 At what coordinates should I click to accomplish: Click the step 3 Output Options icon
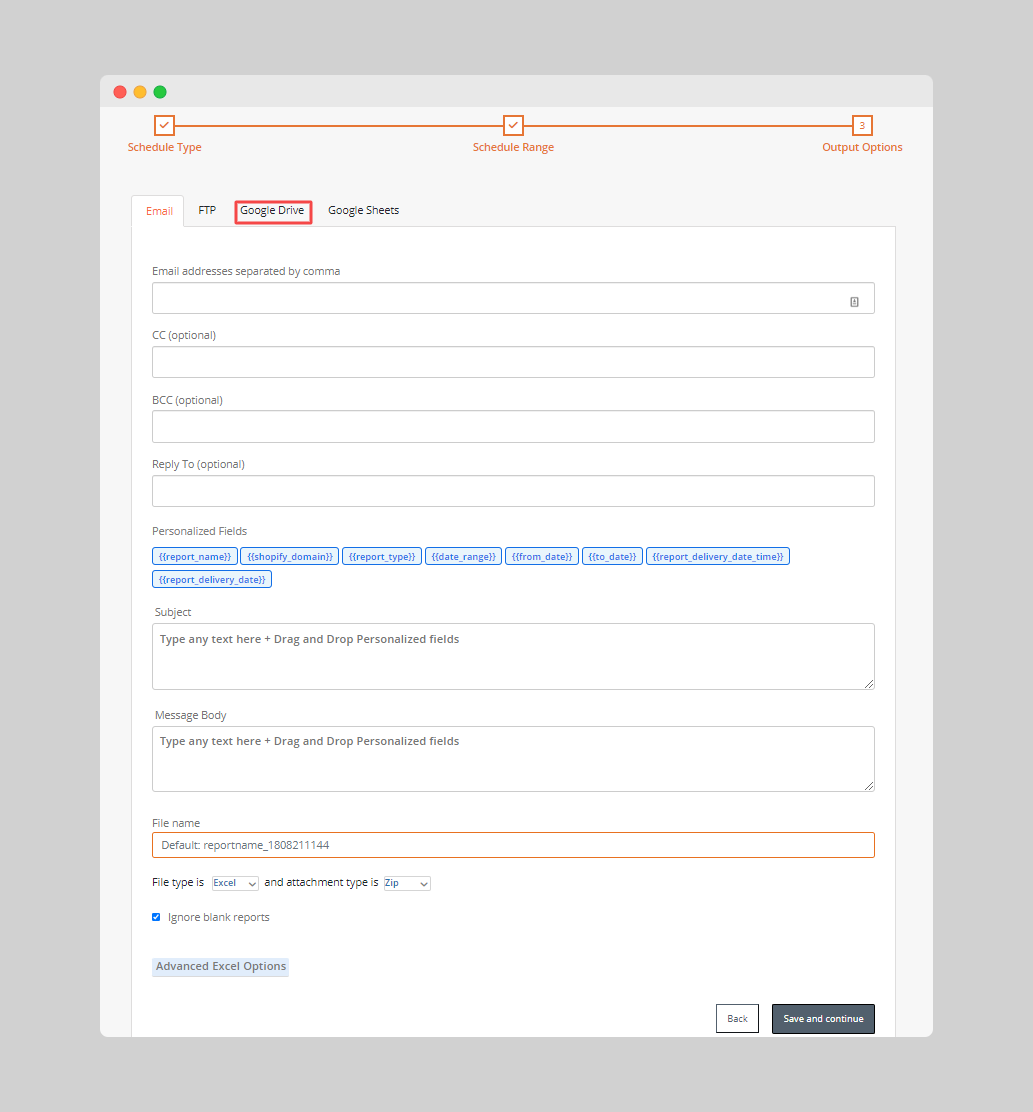click(862, 126)
